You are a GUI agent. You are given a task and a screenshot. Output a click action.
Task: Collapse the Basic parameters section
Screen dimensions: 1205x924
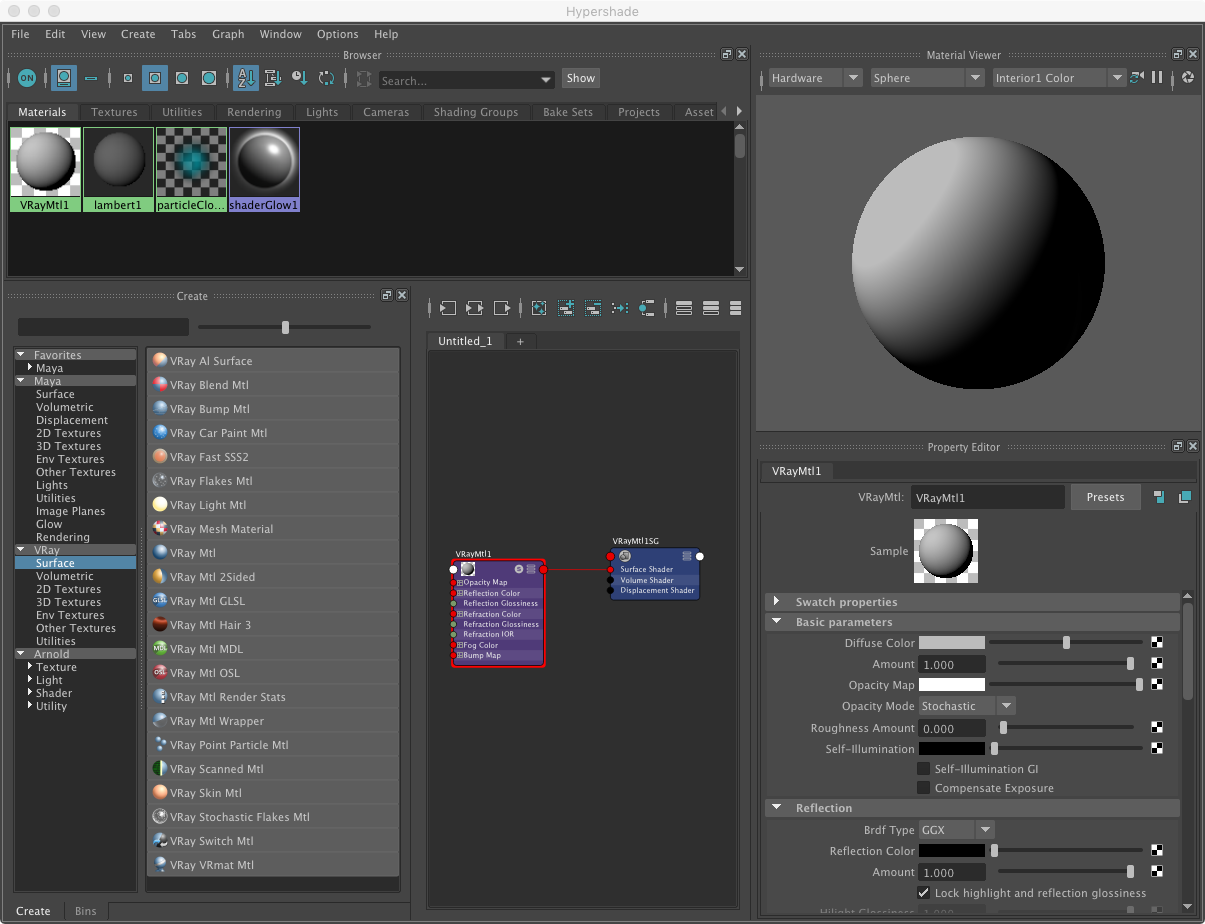(776, 621)
